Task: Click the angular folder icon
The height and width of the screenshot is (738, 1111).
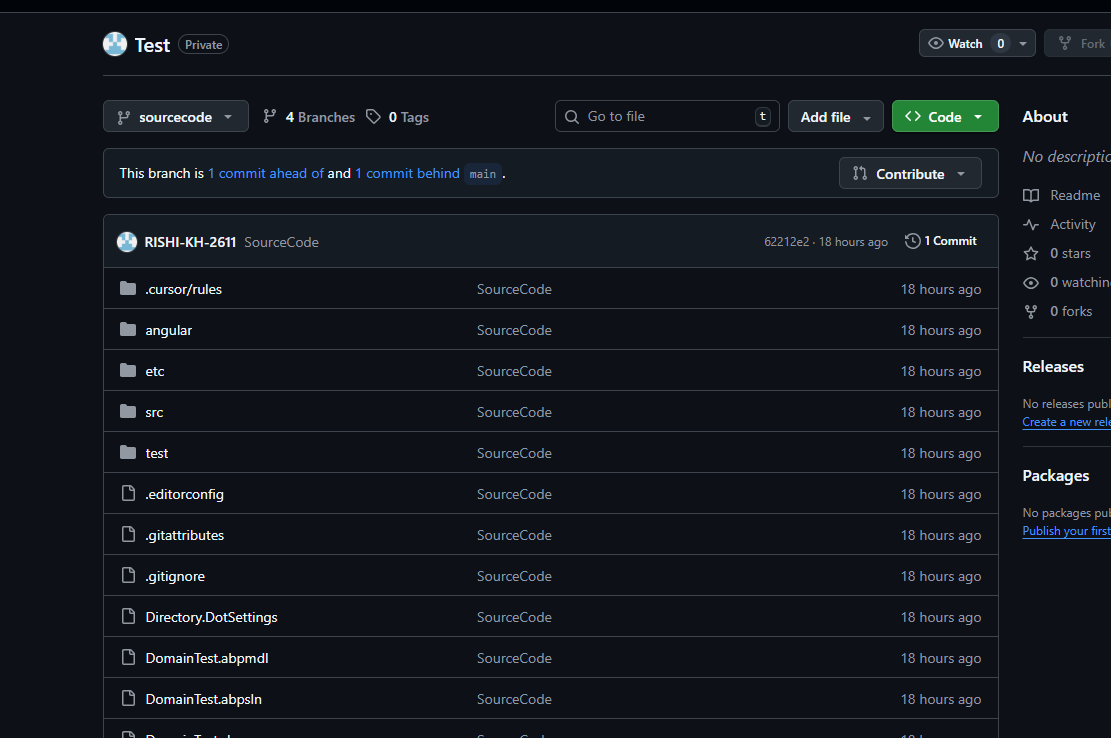Action: point(128,330)
